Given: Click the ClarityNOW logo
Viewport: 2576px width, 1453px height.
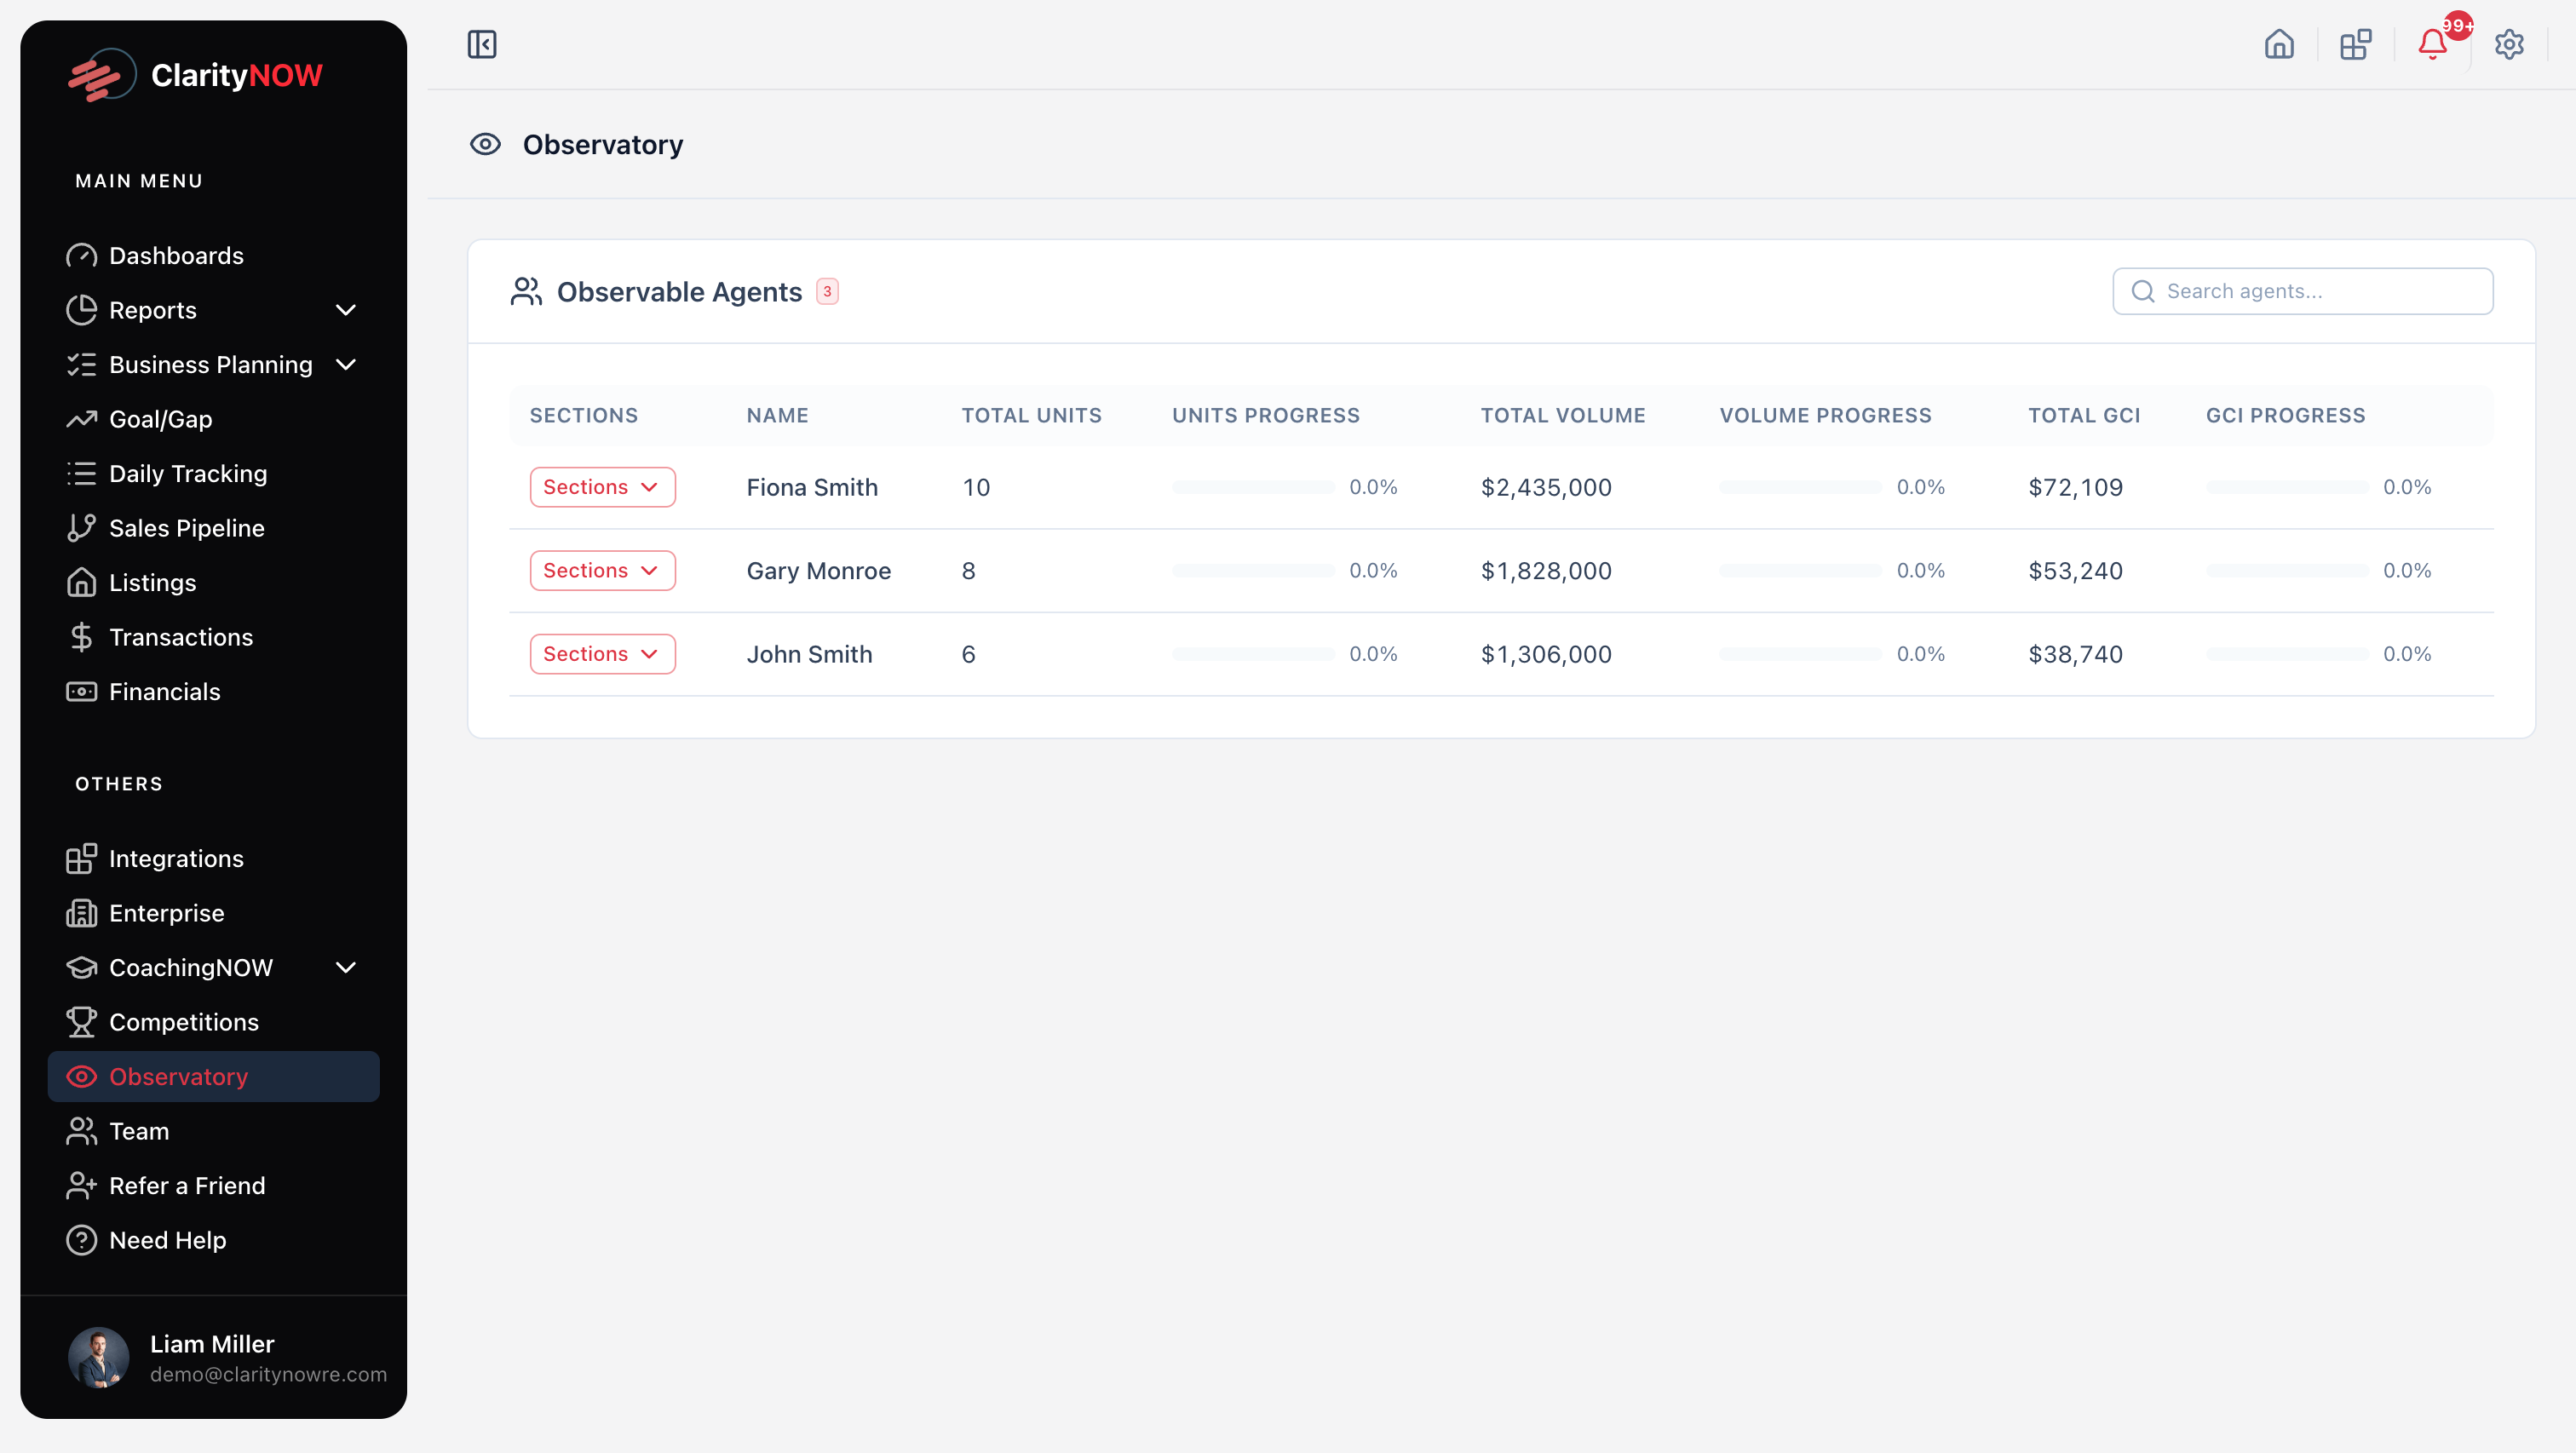Looking at the screenshot, I should [x=196, y=75].
